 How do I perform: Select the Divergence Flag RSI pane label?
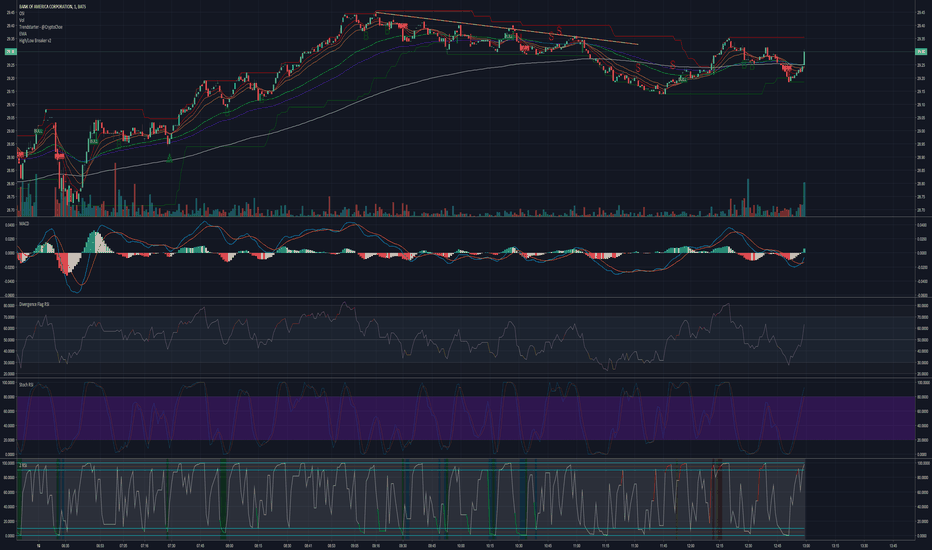[34, 304]
